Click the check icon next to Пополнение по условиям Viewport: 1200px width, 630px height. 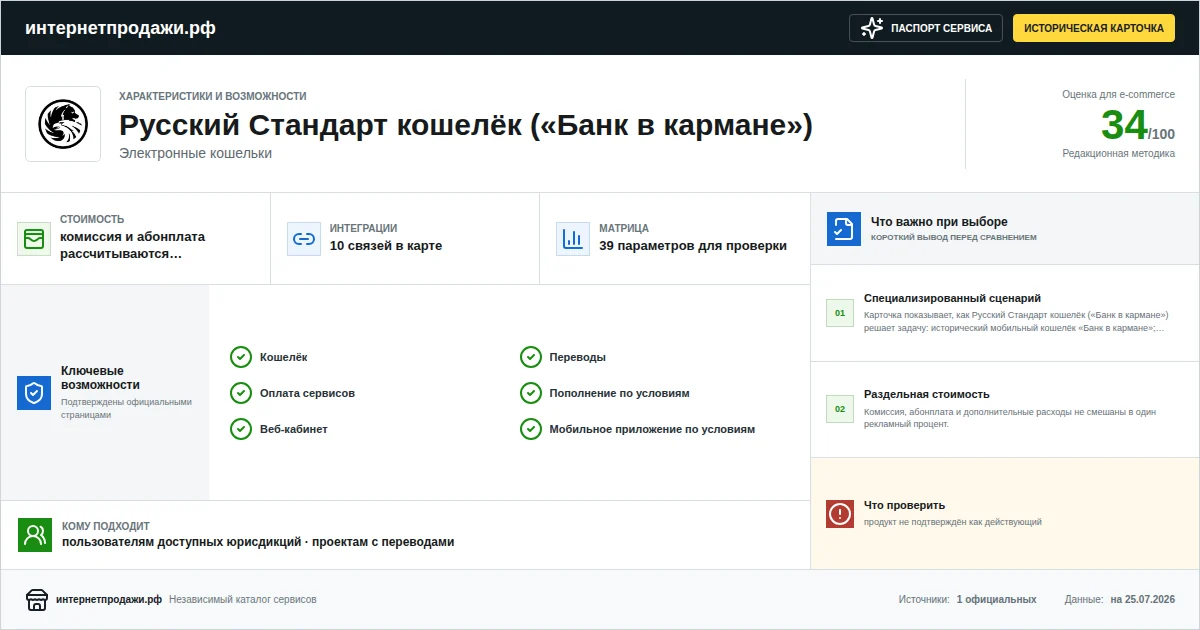[530, 393]
